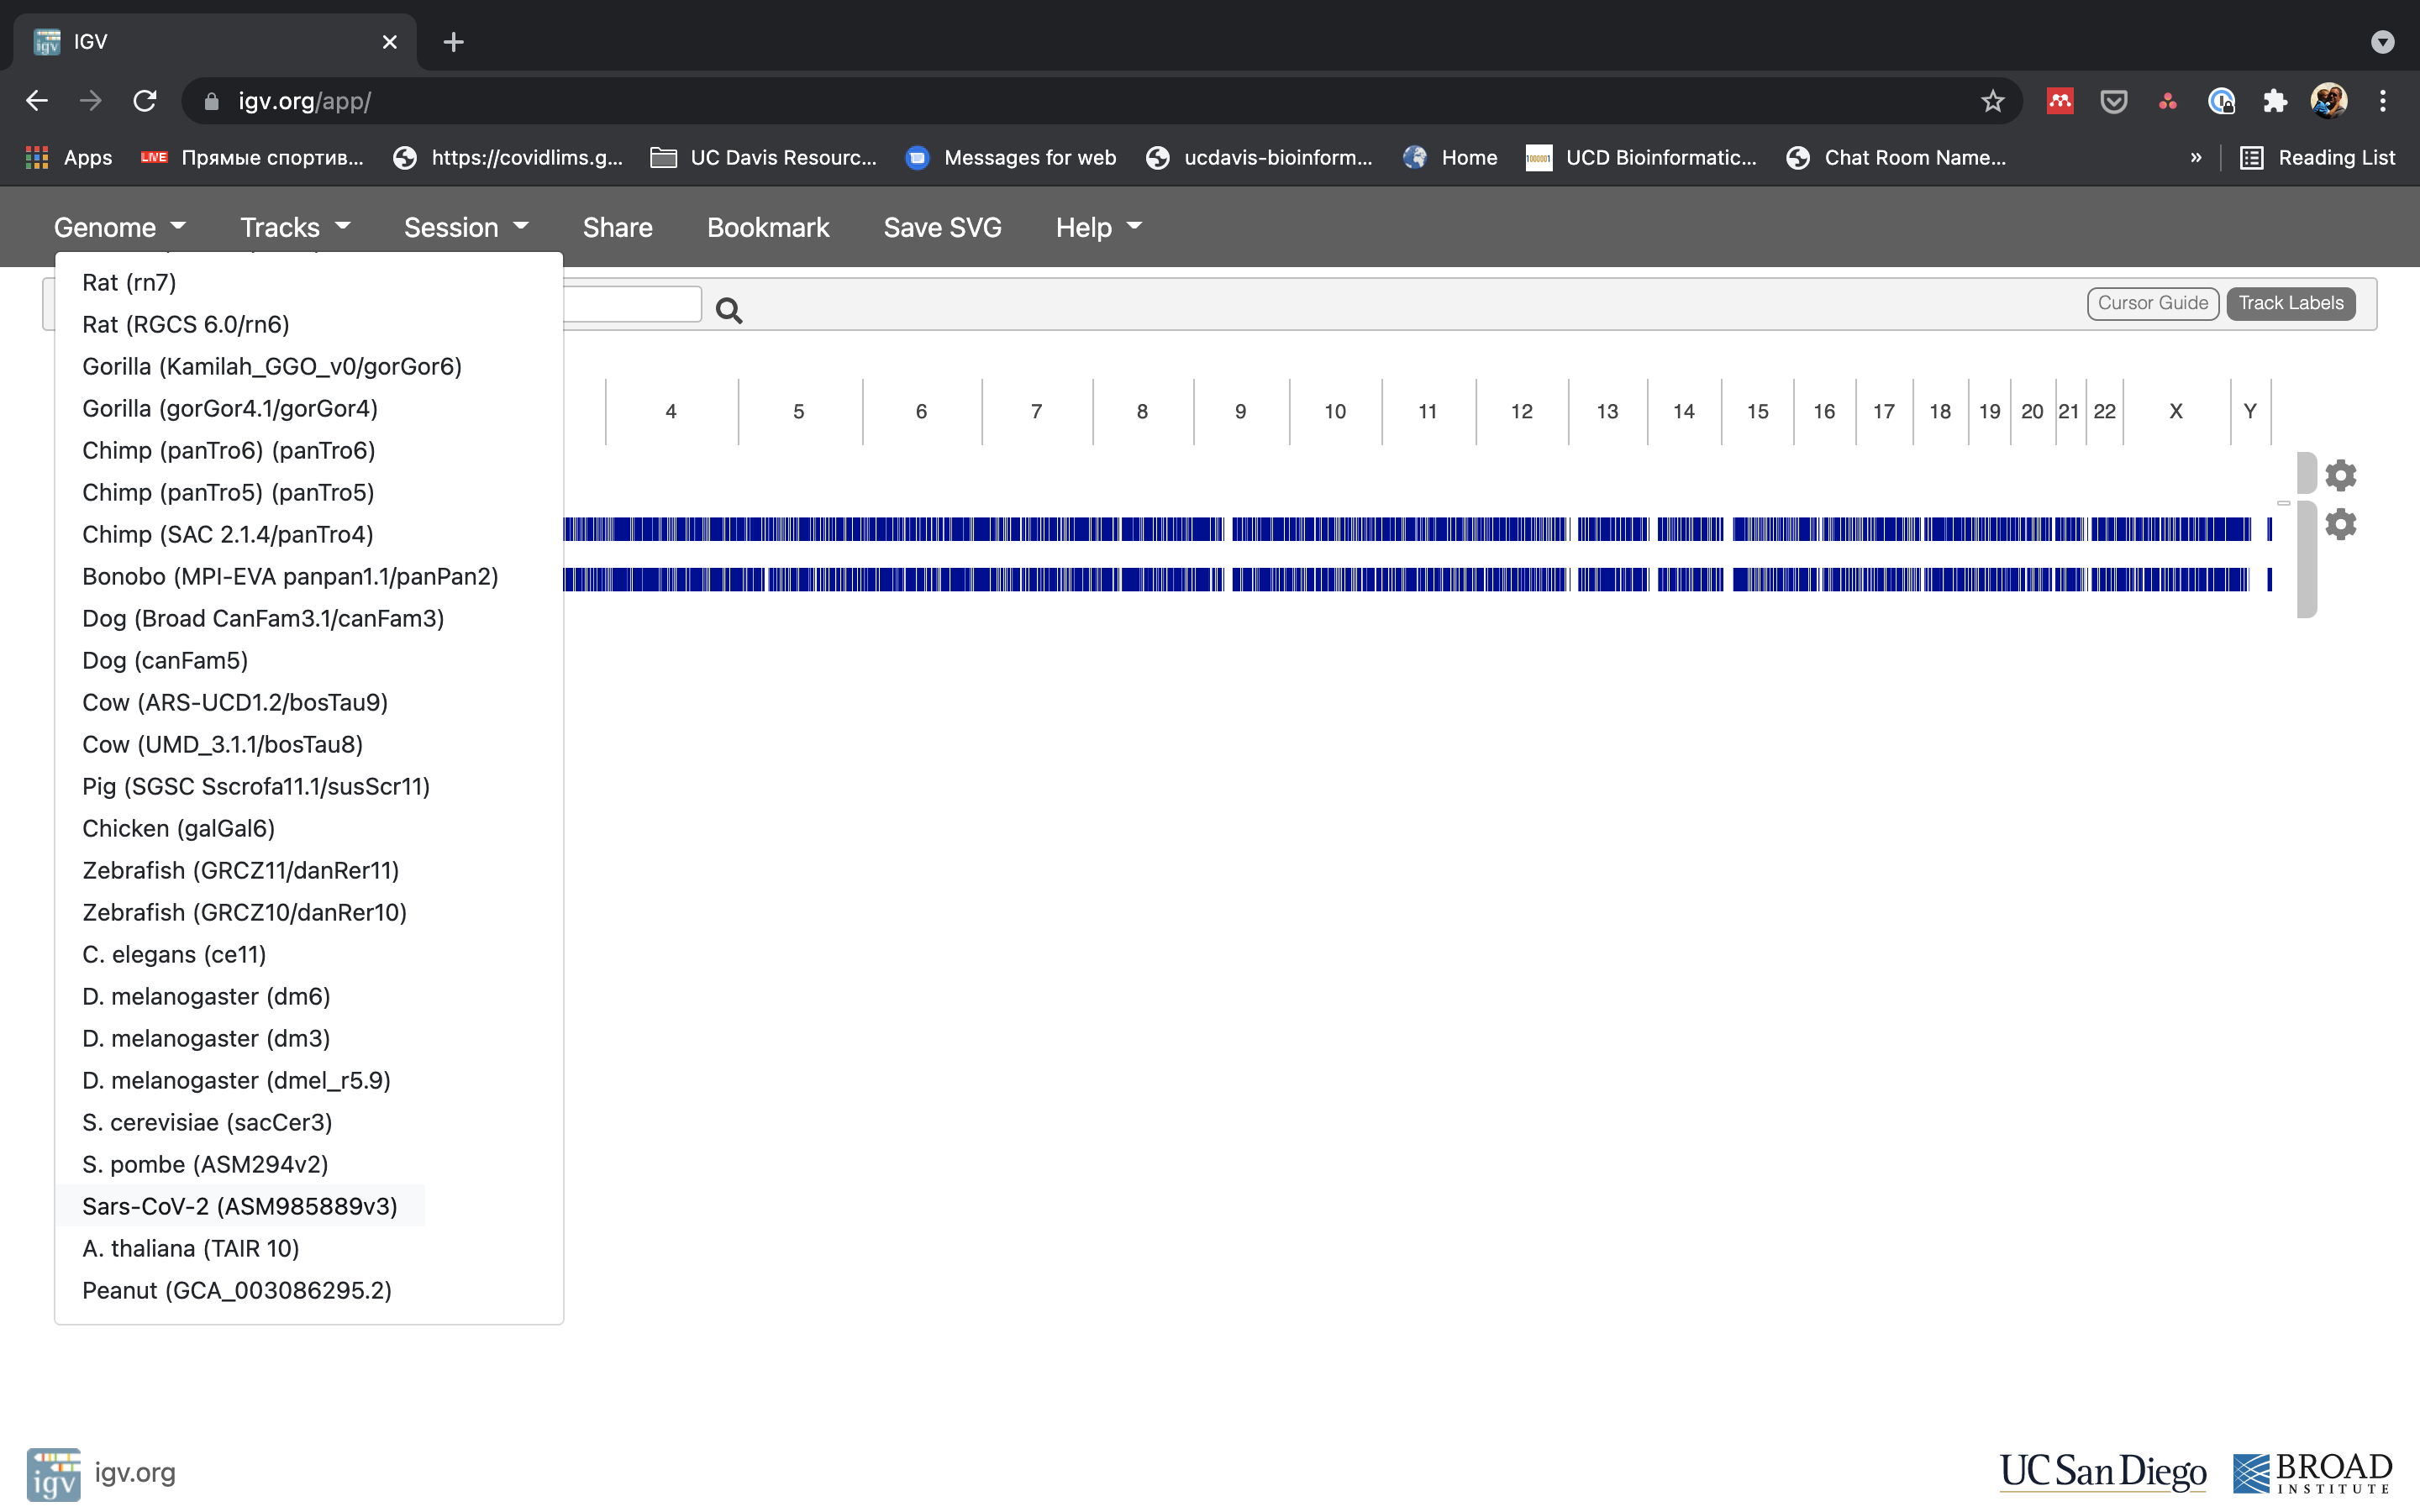
Task: Open the lower track's gear settings icon
Action: (x=2342, y=523)
